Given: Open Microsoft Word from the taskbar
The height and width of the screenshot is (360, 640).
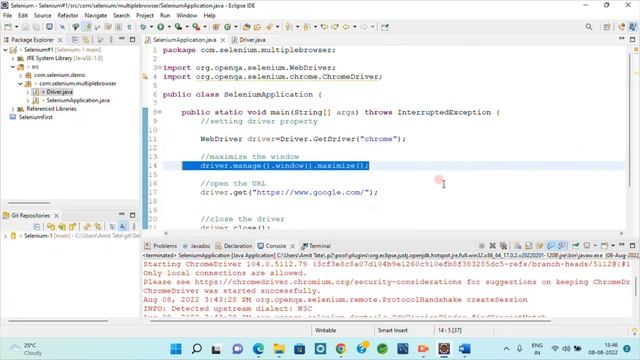Looking at the screenshot, I should 464,349.
